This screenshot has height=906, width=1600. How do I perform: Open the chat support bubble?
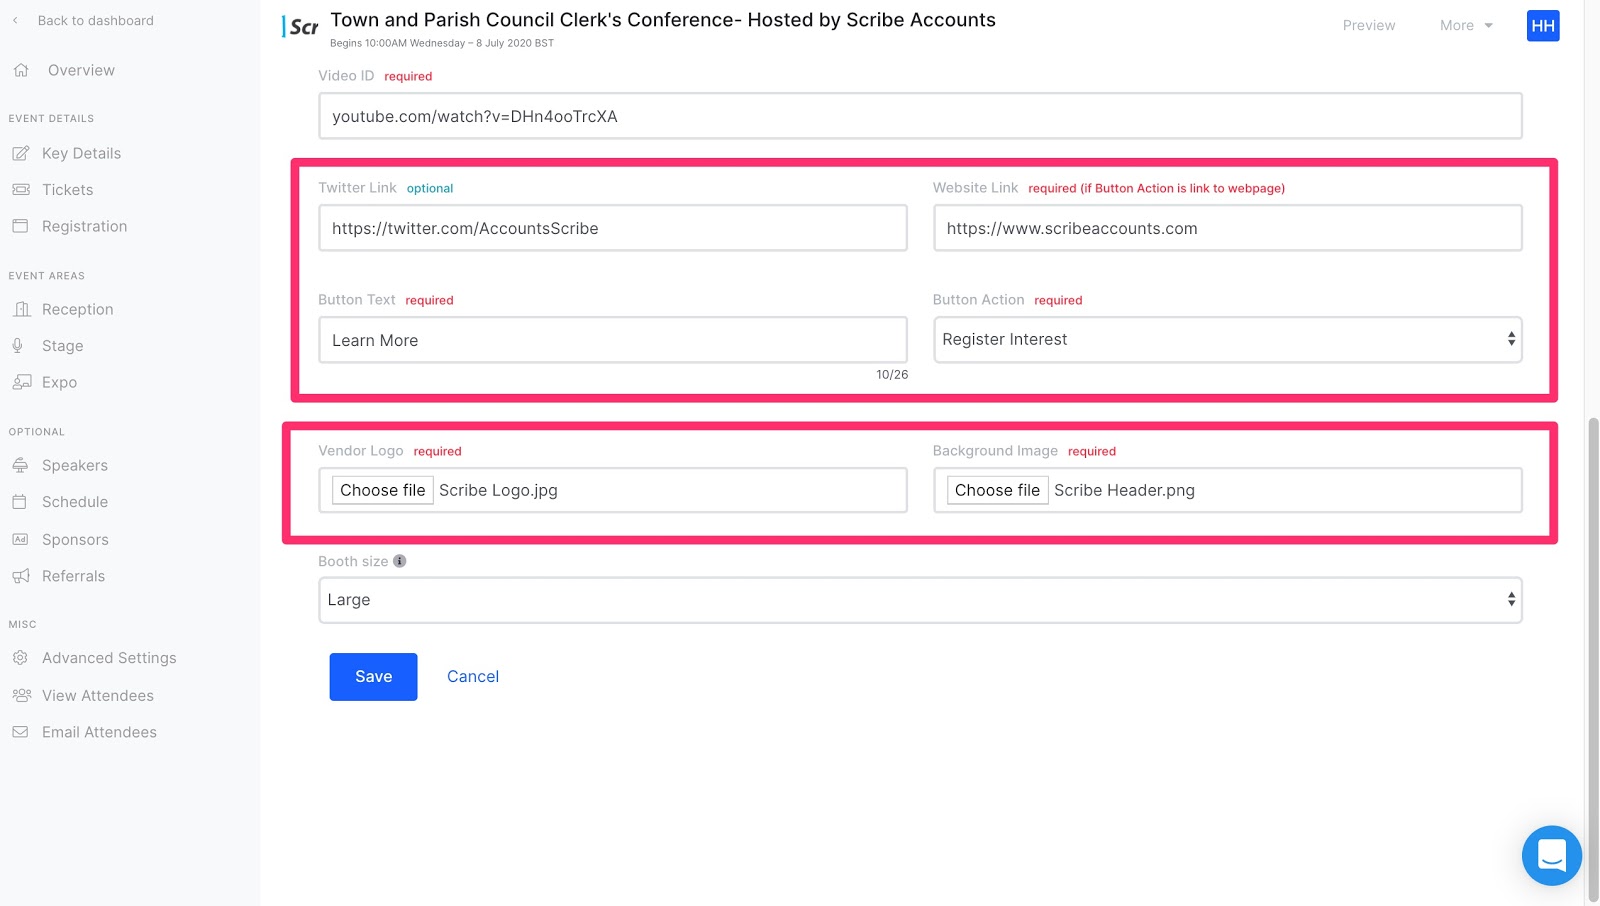pyautogui.click(x=1552, y=855)
